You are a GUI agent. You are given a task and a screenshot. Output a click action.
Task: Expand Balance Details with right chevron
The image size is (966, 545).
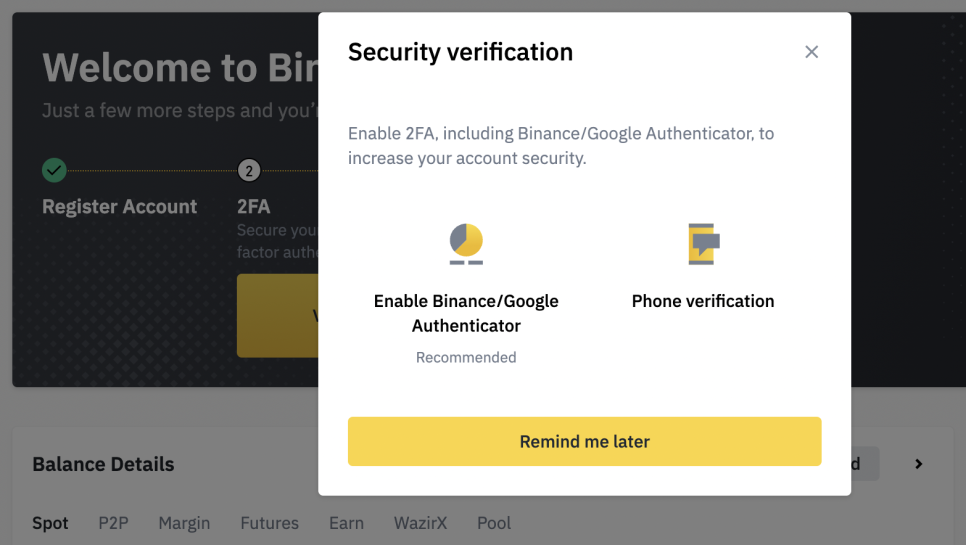[x=919, y=464]
